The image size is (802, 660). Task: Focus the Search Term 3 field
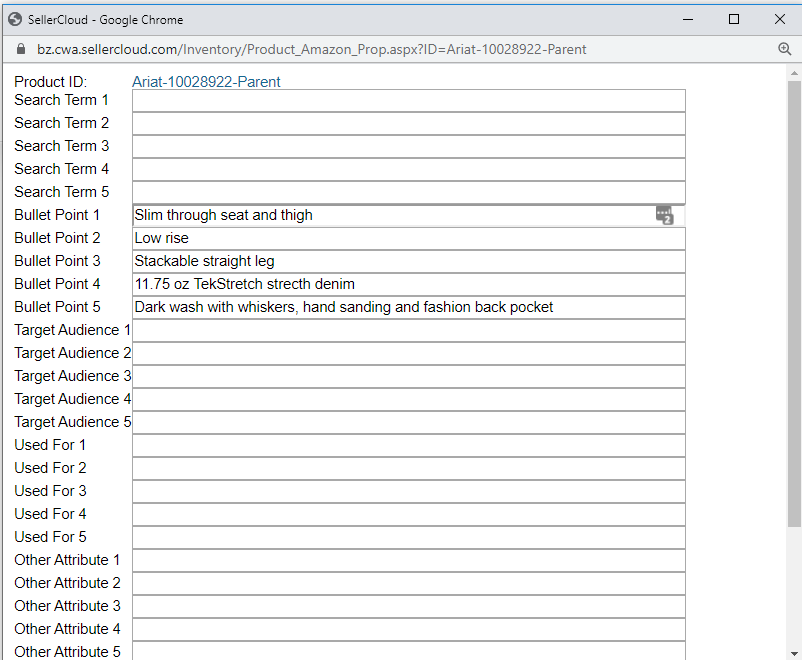click(x=409, y=147)
